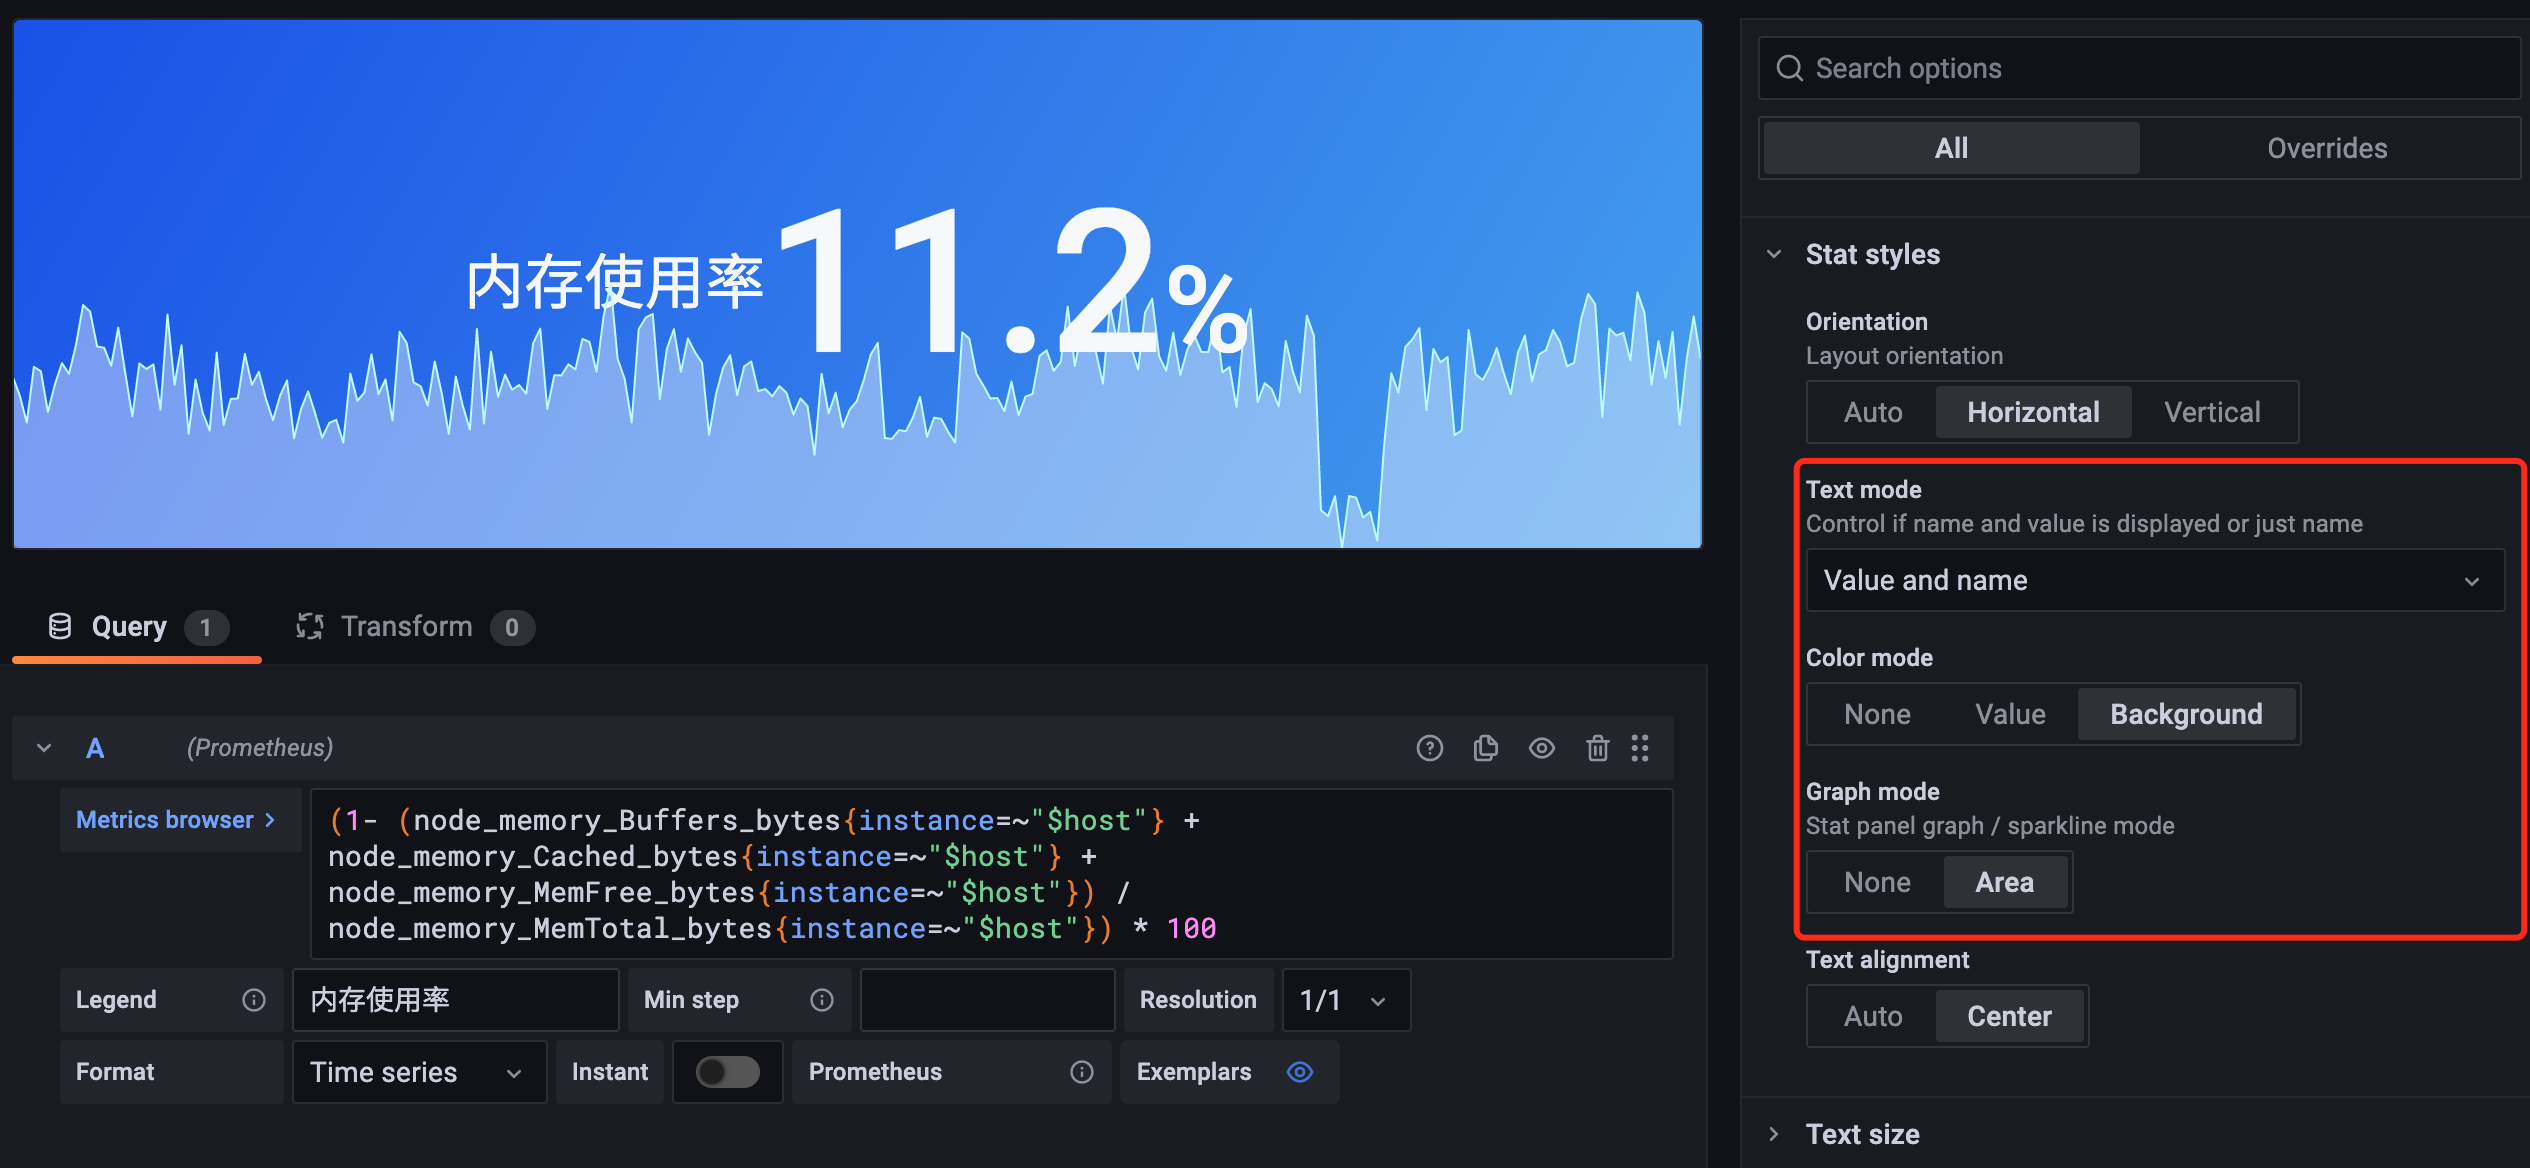The image size is (2530, 1168).
Task: Click the Min step info icon
Action: click(x=822, y=1000)
